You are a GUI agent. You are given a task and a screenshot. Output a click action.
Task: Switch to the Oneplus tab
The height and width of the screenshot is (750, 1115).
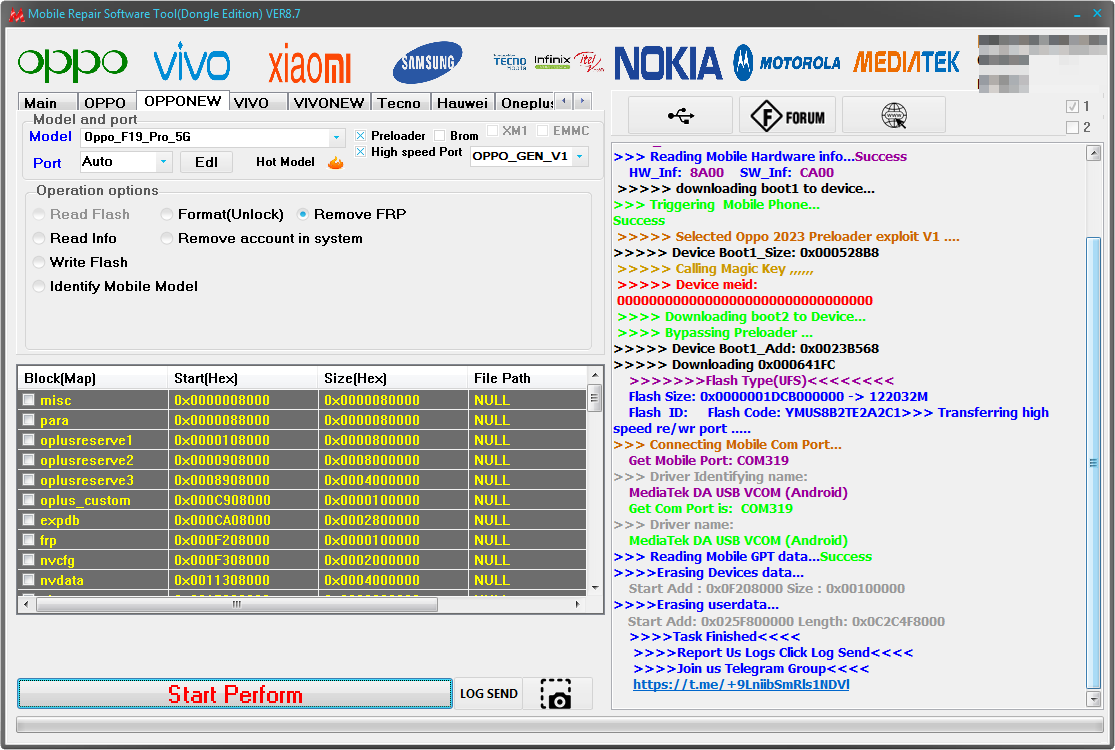526,103
